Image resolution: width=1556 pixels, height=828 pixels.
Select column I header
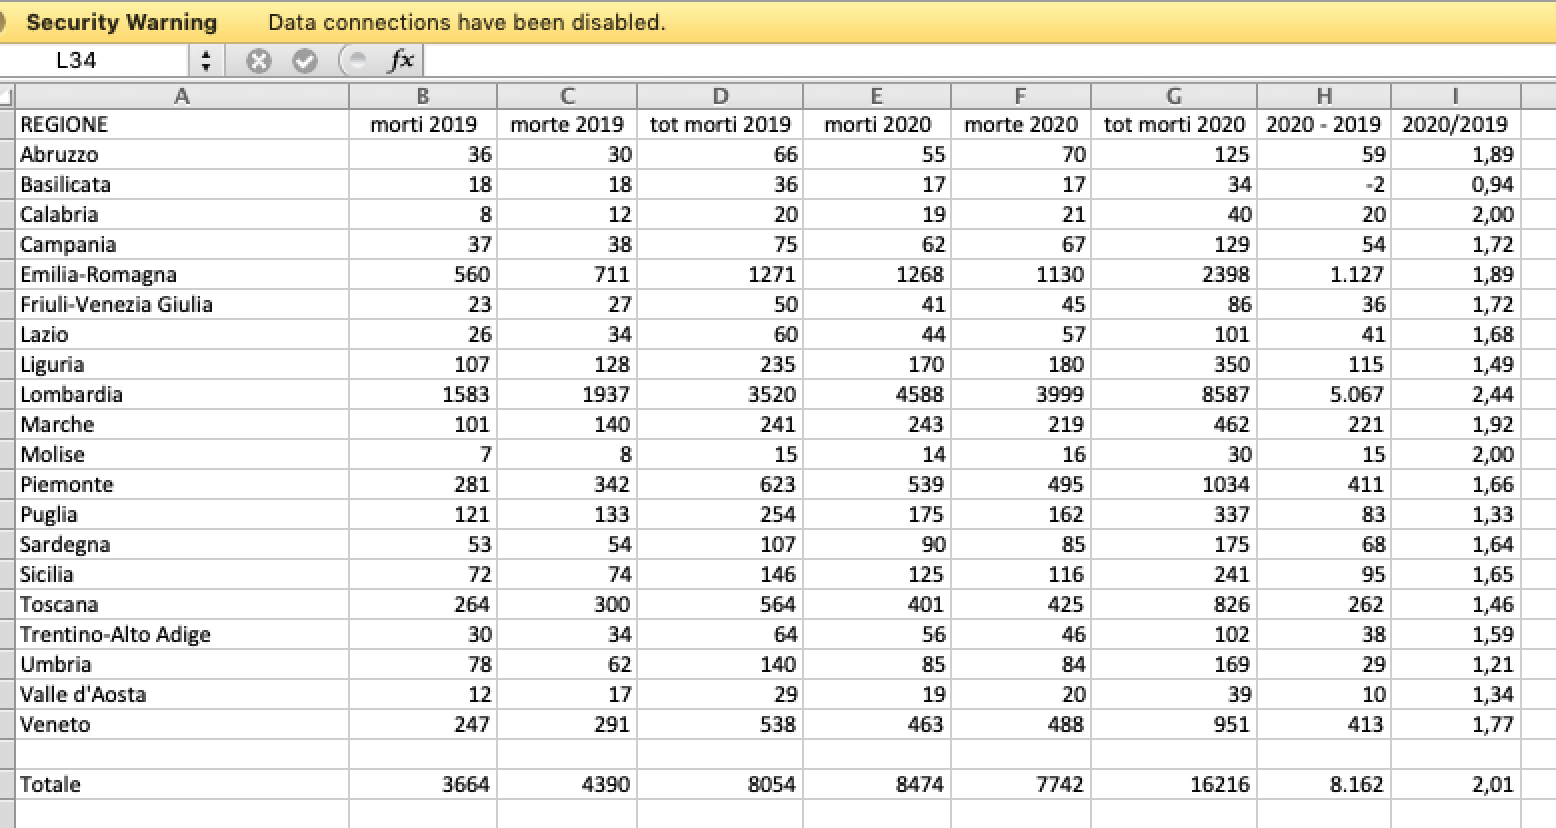[1456, 97]
